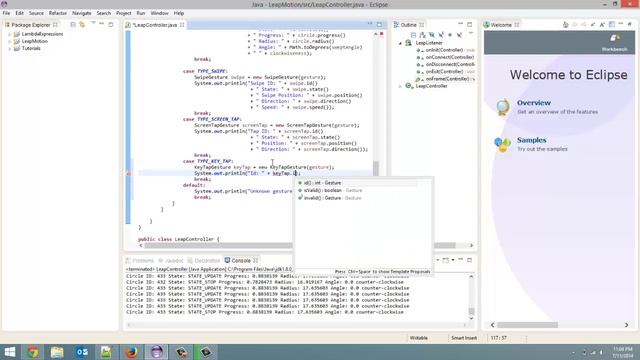Open the Search menu
The width and height of the screenshot is (640, 360).
(x=104, y=13)
